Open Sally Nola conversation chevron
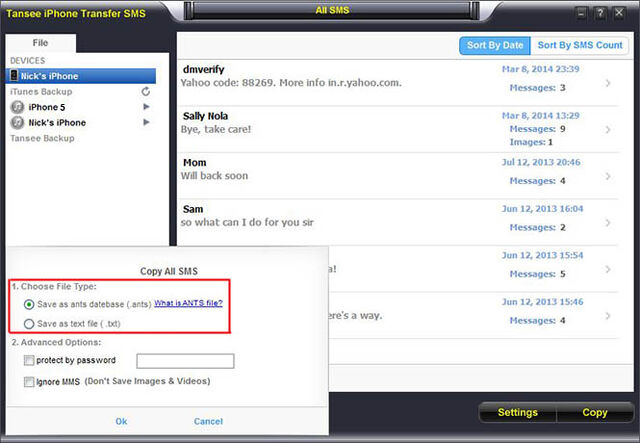 click(x=608, y=129)
